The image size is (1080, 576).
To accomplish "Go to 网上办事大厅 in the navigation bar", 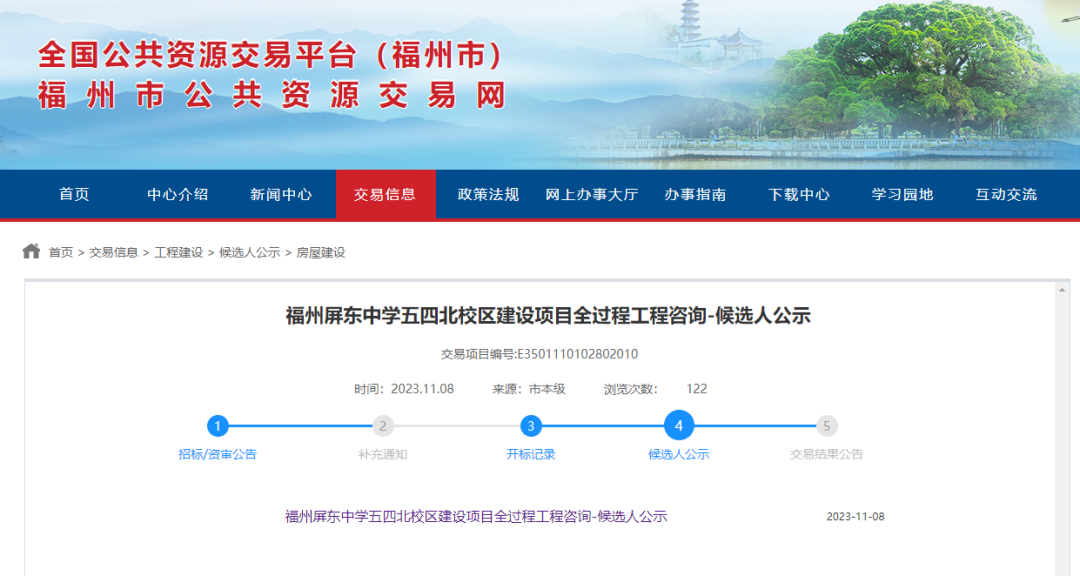I will (x=592, y=195).
